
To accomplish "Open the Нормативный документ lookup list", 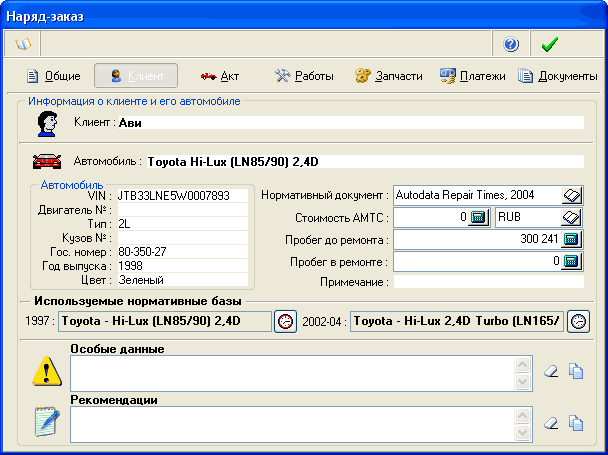I will [x=571, y=195].
